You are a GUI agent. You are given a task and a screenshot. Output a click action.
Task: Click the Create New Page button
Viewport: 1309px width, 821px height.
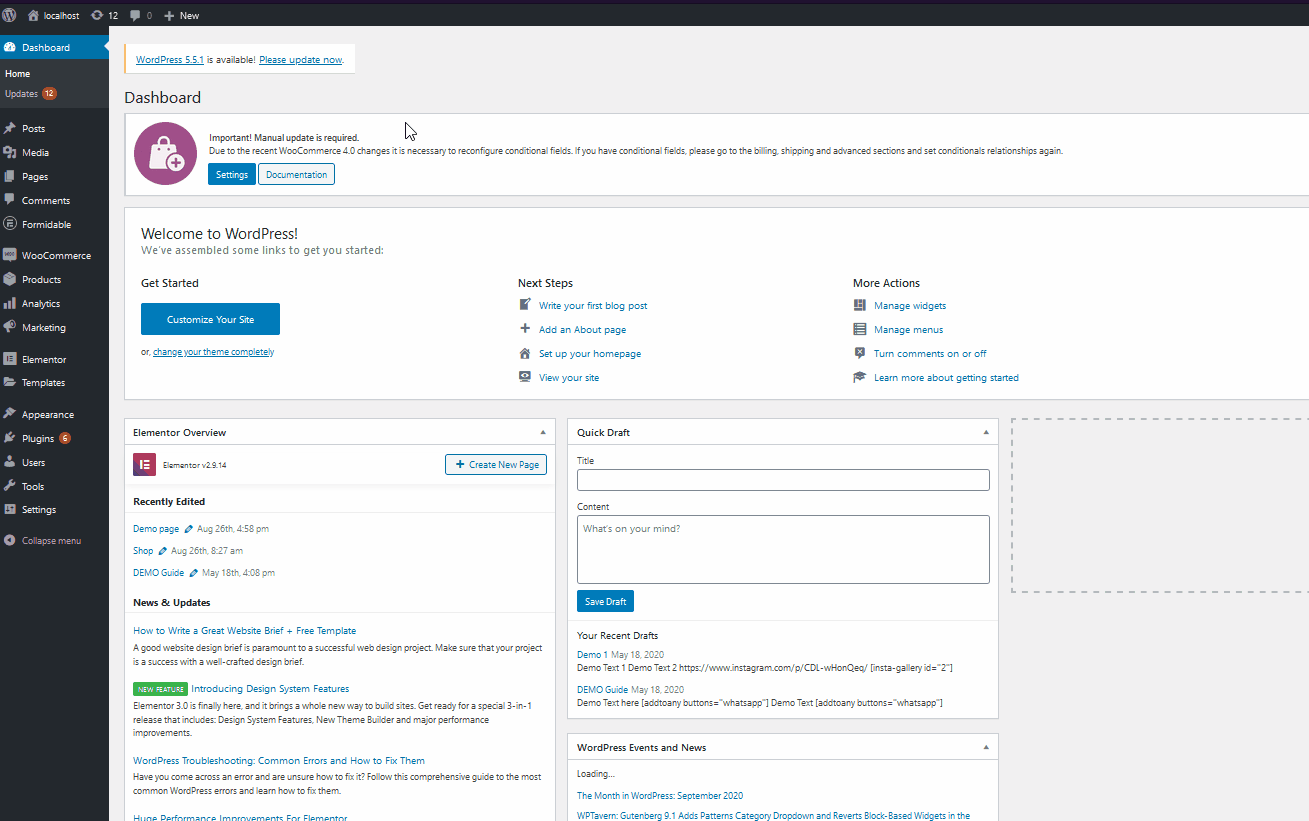click(x=496, y=464)
